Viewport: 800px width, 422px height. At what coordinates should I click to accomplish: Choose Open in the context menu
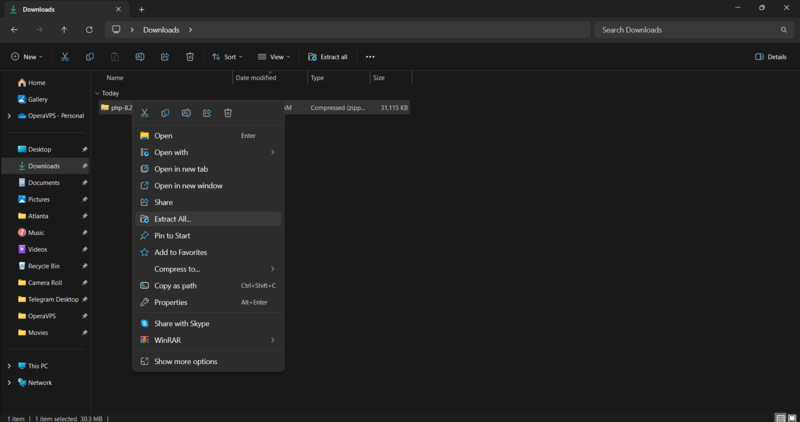point(208,136)
